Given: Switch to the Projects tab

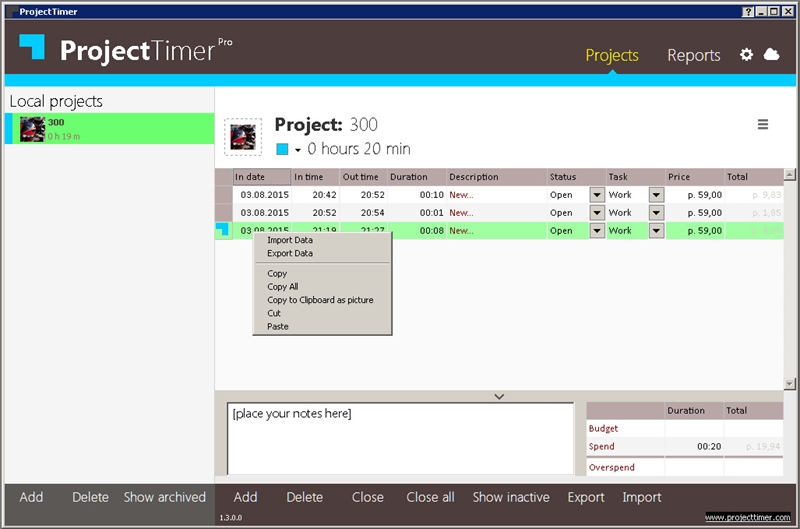Looking at the screenshot, I should click(x=612, y=55).
